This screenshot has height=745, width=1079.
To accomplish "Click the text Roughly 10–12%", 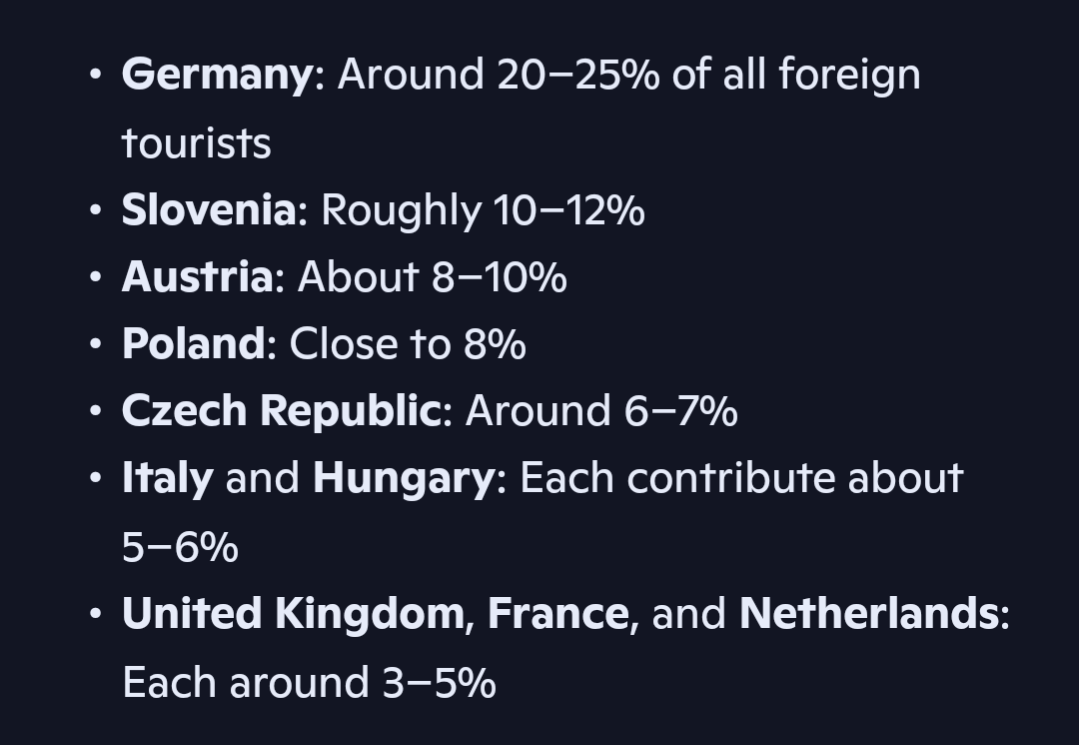I will (x=483, y=210).
